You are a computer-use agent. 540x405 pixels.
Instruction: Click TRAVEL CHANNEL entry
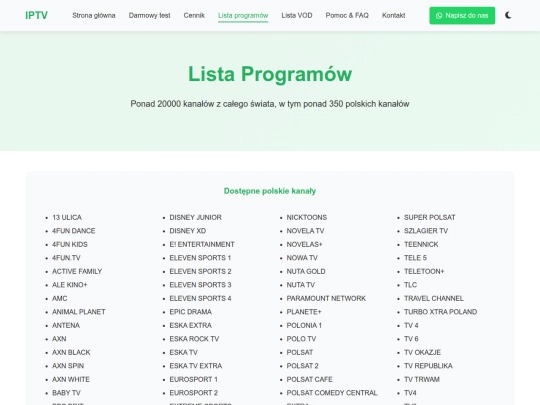coord(434,298)
